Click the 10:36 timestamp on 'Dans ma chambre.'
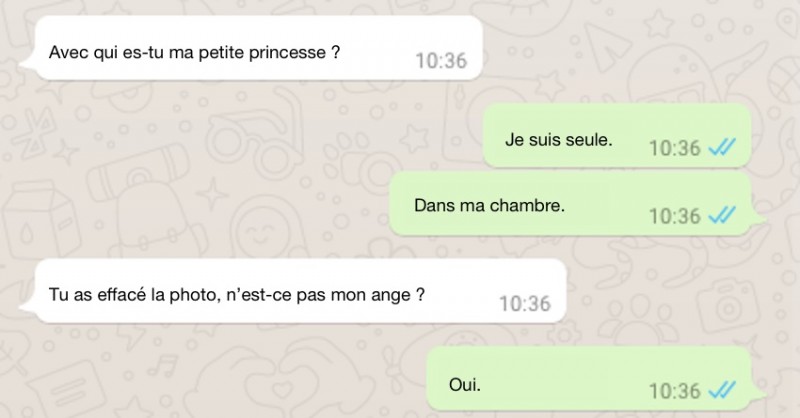The width and height of the screenshot is (800, 418). point(674,216)
